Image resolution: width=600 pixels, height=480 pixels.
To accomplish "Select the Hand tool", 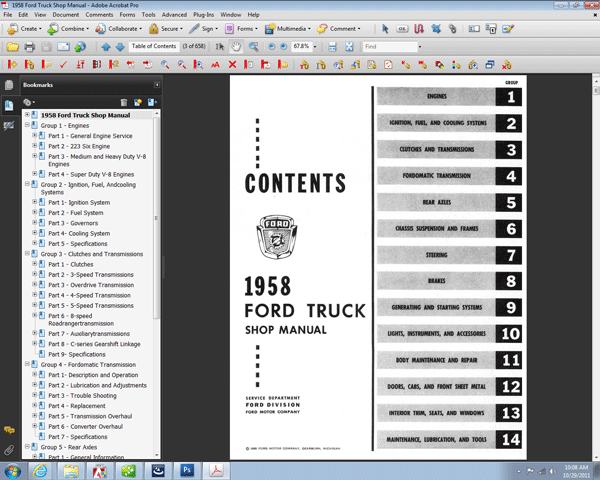I will coord(235,47).
